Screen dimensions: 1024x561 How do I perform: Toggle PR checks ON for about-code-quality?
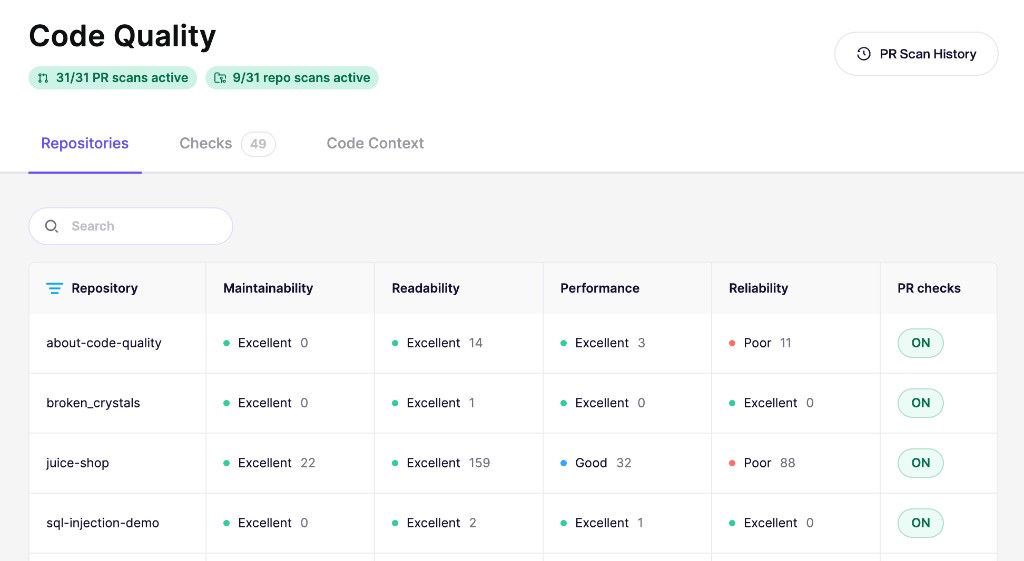coord(920,343)
